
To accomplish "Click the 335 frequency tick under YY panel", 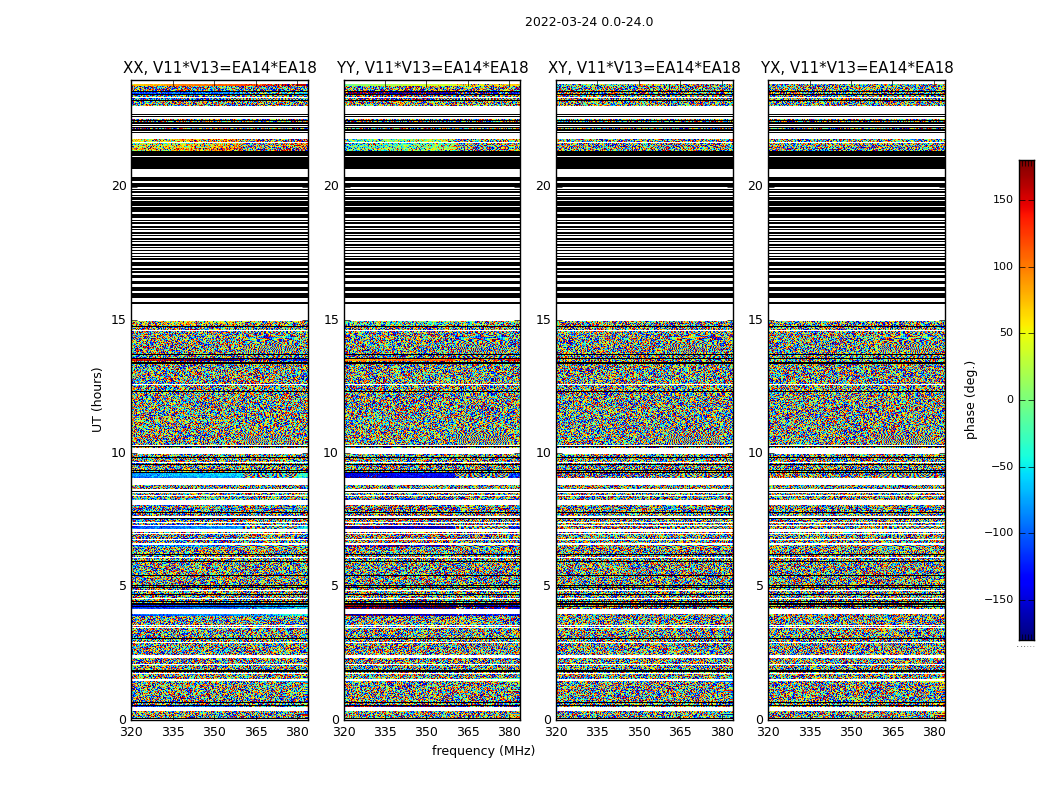I will 385,732.
